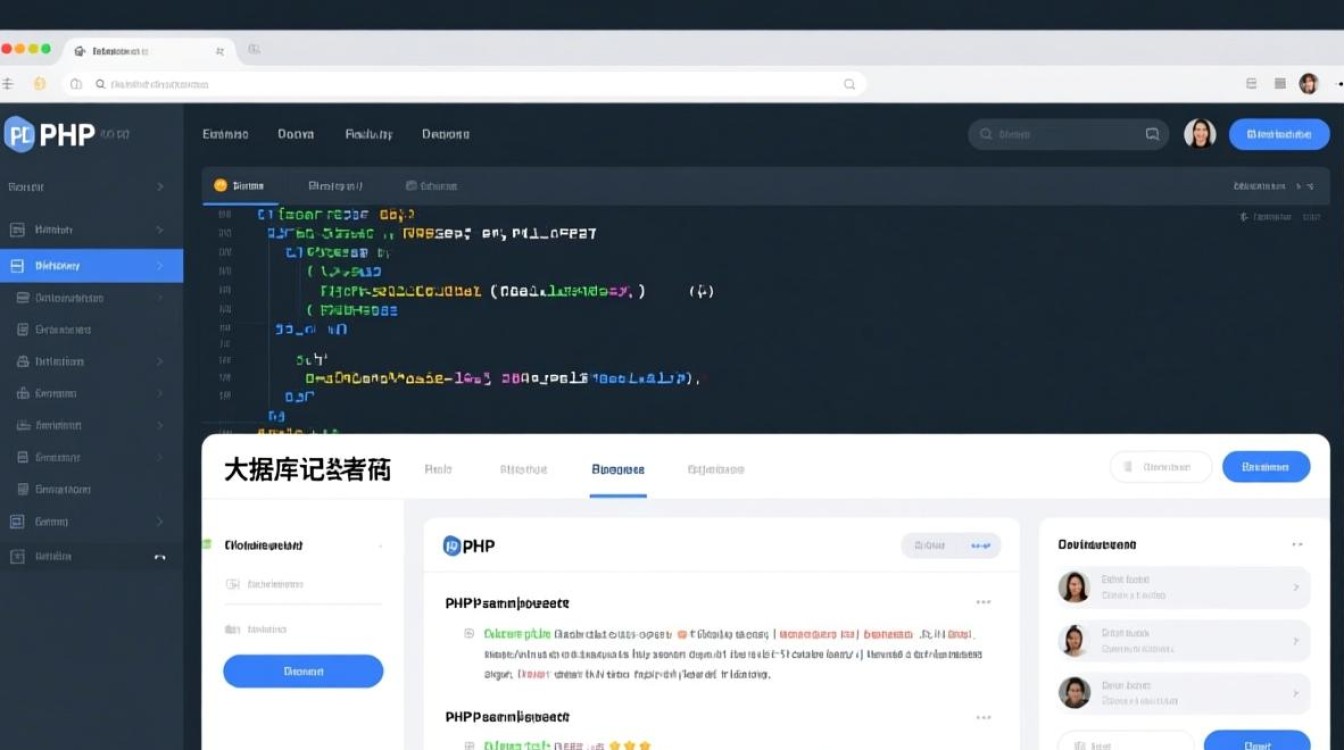Click the PHP badge icon inside the modal card
The image size is (1344, 750).
point(451,545)
